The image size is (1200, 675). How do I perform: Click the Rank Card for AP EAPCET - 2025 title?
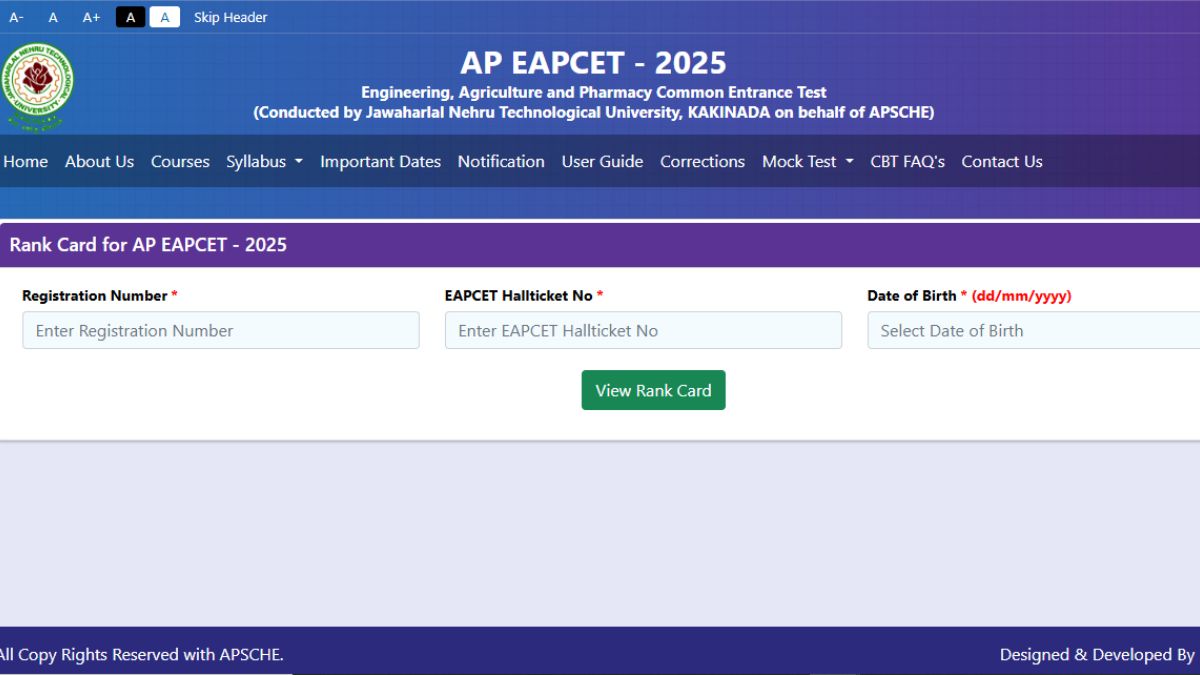148,245
